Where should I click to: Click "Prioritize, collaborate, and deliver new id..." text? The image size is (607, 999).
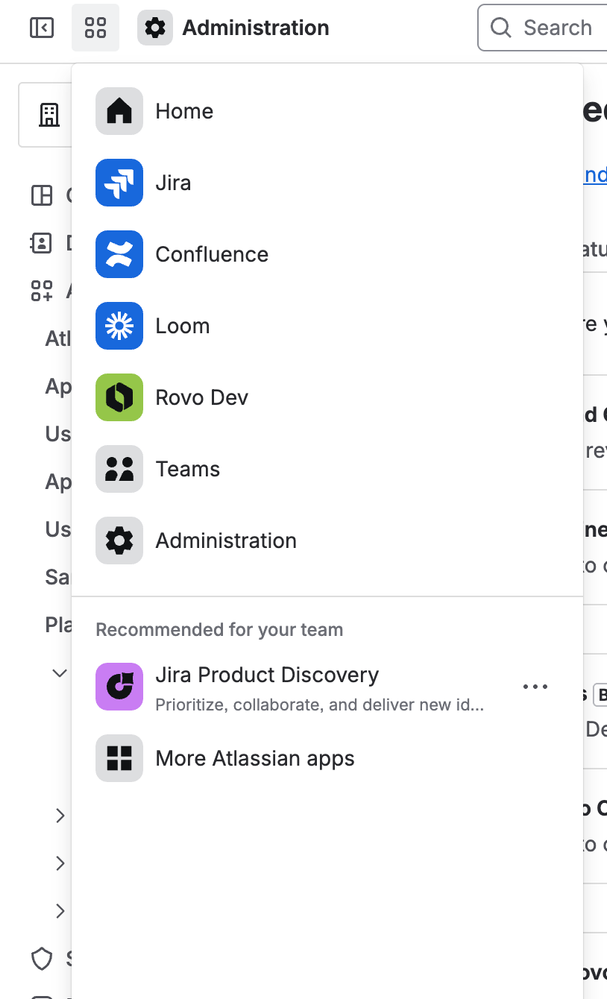pyautogui.click(x=320, y=705)
